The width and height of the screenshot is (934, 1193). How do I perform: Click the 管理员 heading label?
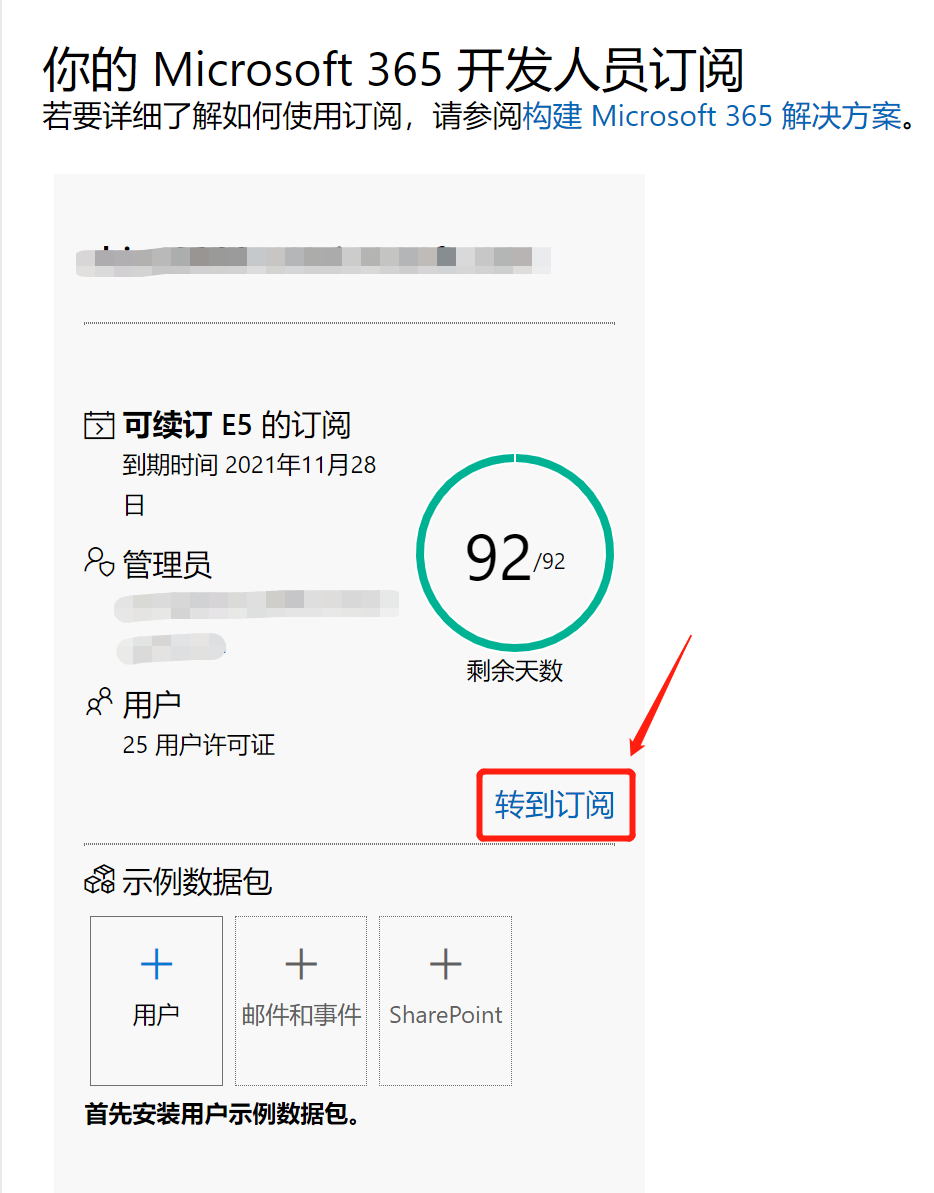pyautogui.click(x=167, y=565)
